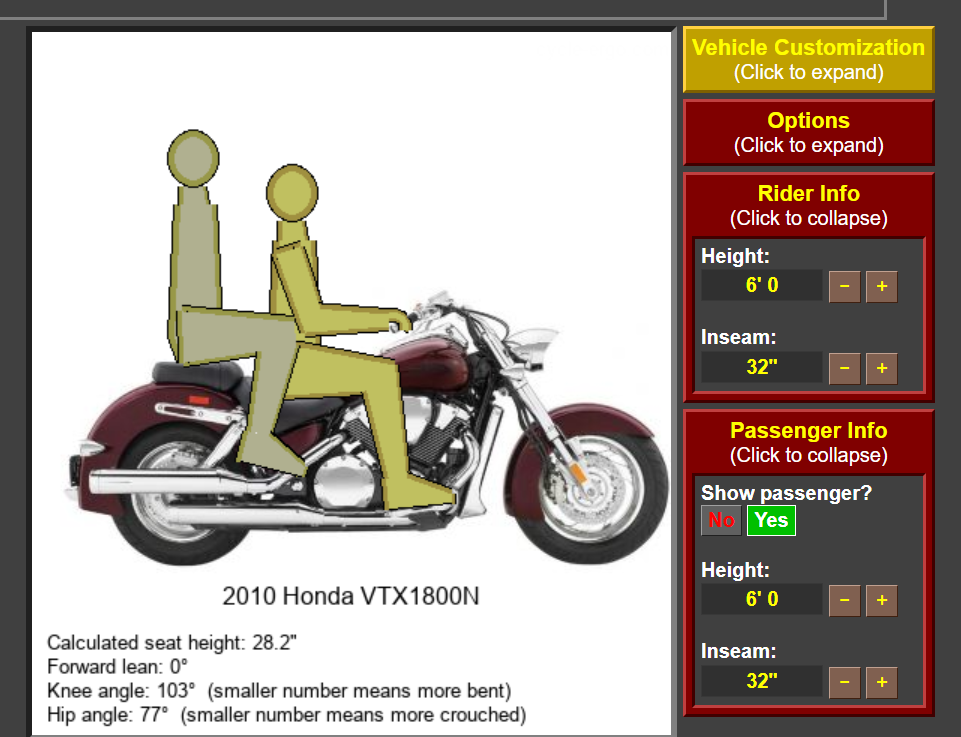The width and height of the screenshot is (961, 737).
Task: Expand the Options panel
Action: coord(808,132)
